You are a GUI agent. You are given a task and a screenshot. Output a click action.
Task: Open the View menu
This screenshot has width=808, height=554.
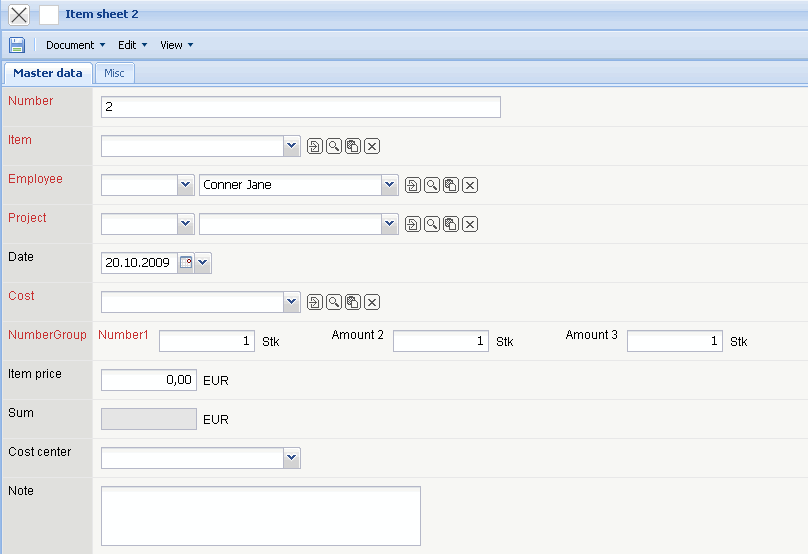(176, 45)
